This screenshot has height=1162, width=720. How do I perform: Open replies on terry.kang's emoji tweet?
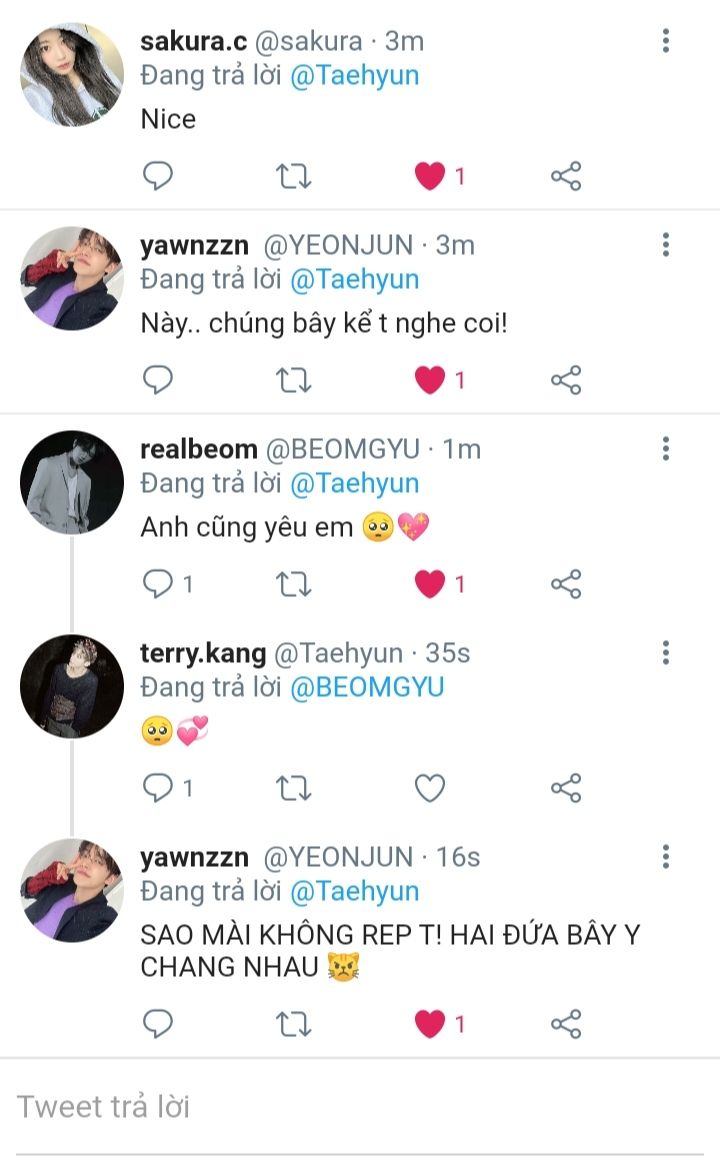pyautogui.click(x=158, y=788)
